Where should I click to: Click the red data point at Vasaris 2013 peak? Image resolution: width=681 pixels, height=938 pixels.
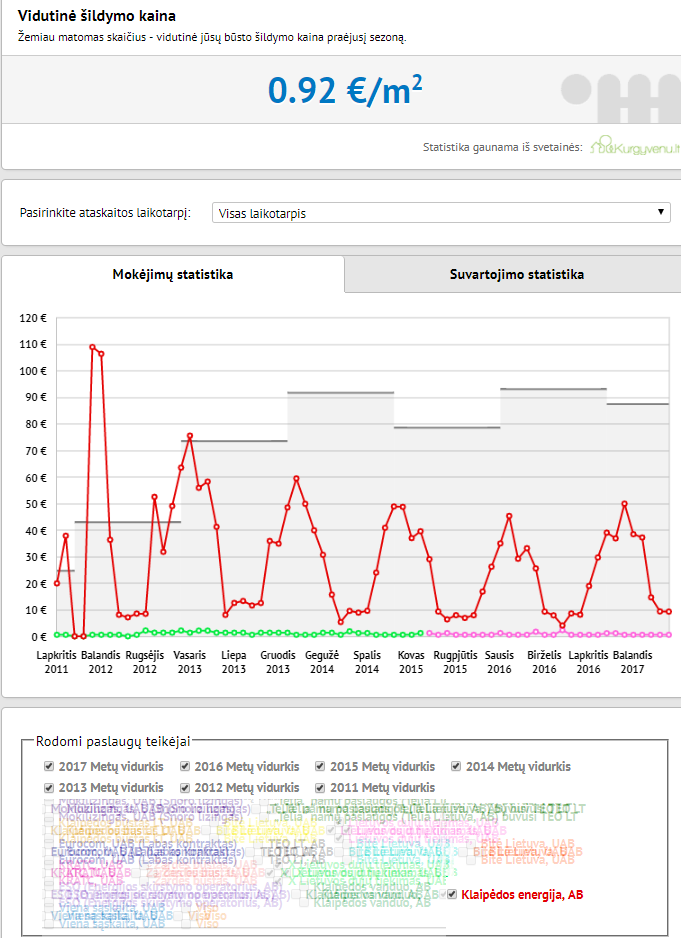point(190,437)
